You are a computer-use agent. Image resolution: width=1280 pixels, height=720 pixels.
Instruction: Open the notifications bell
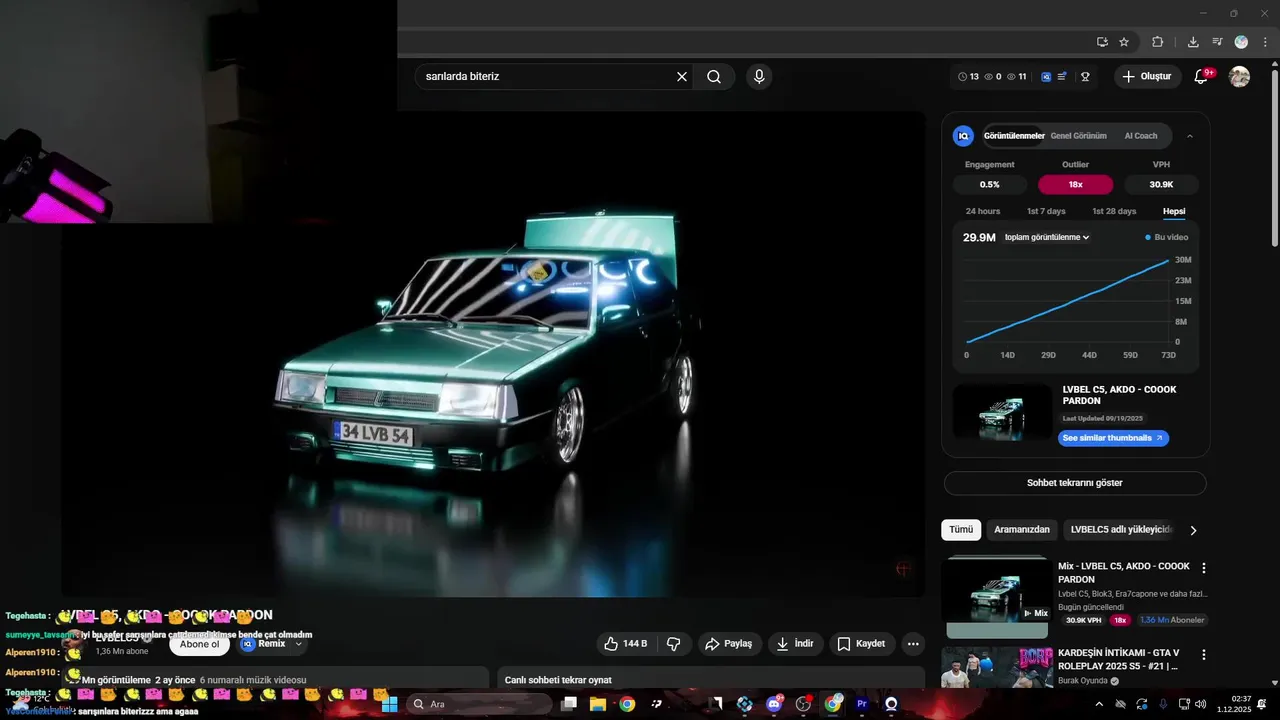click(x=1202, y=76)
